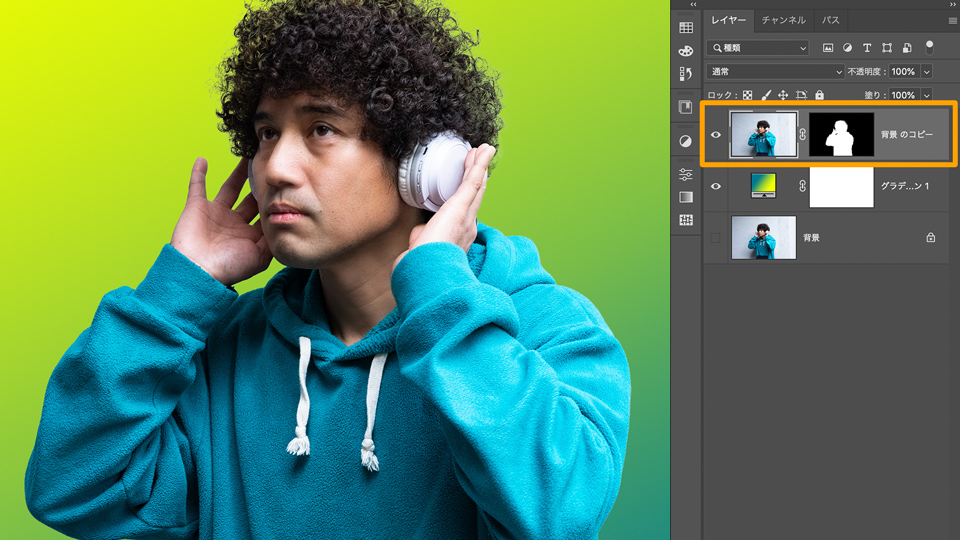Open the Adjustments half-circle panel icon
The image size is (960, 540).
686,141
